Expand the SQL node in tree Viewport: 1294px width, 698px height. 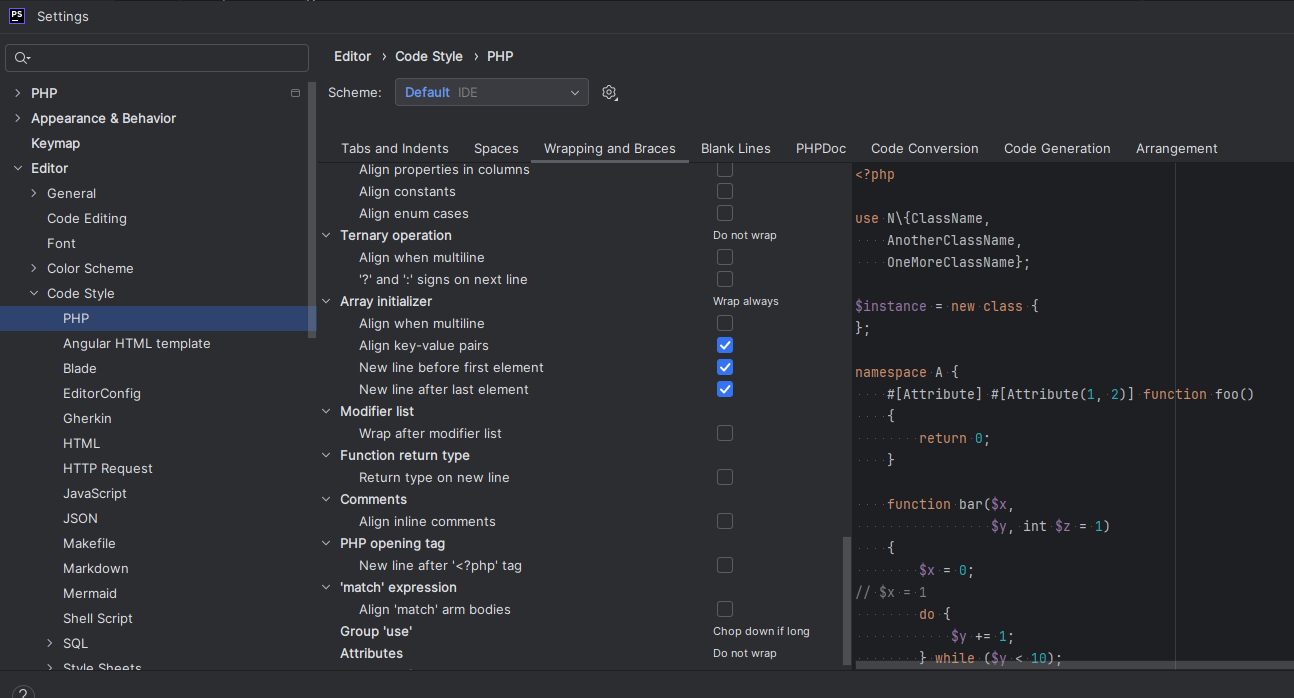click(50, 643)
